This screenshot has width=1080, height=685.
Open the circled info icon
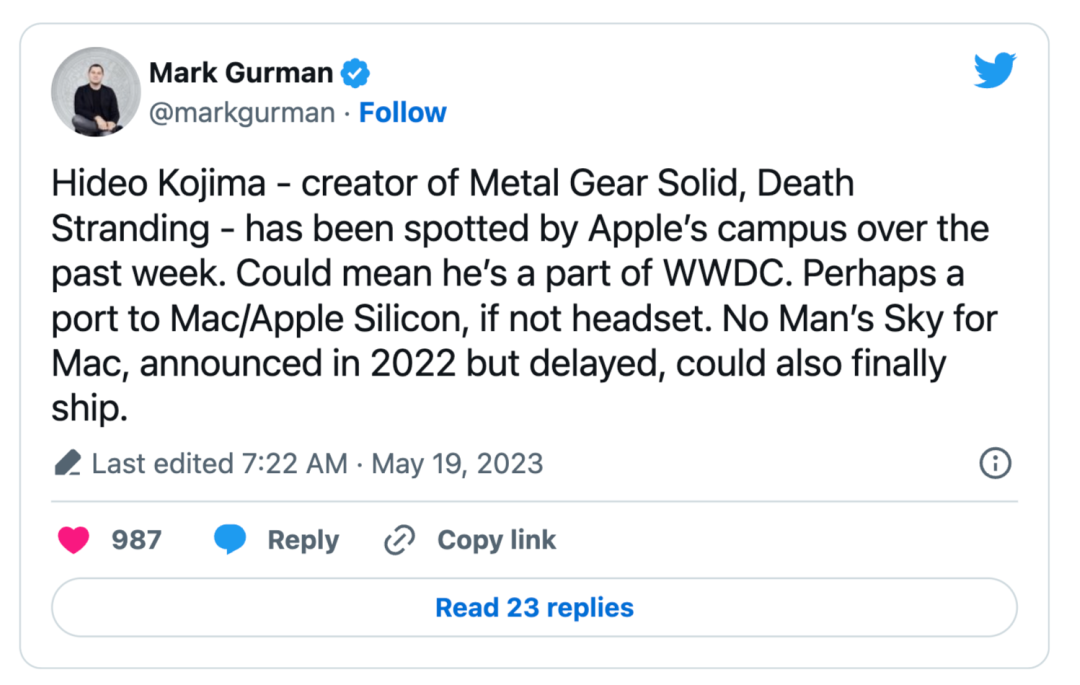point(995,464)
